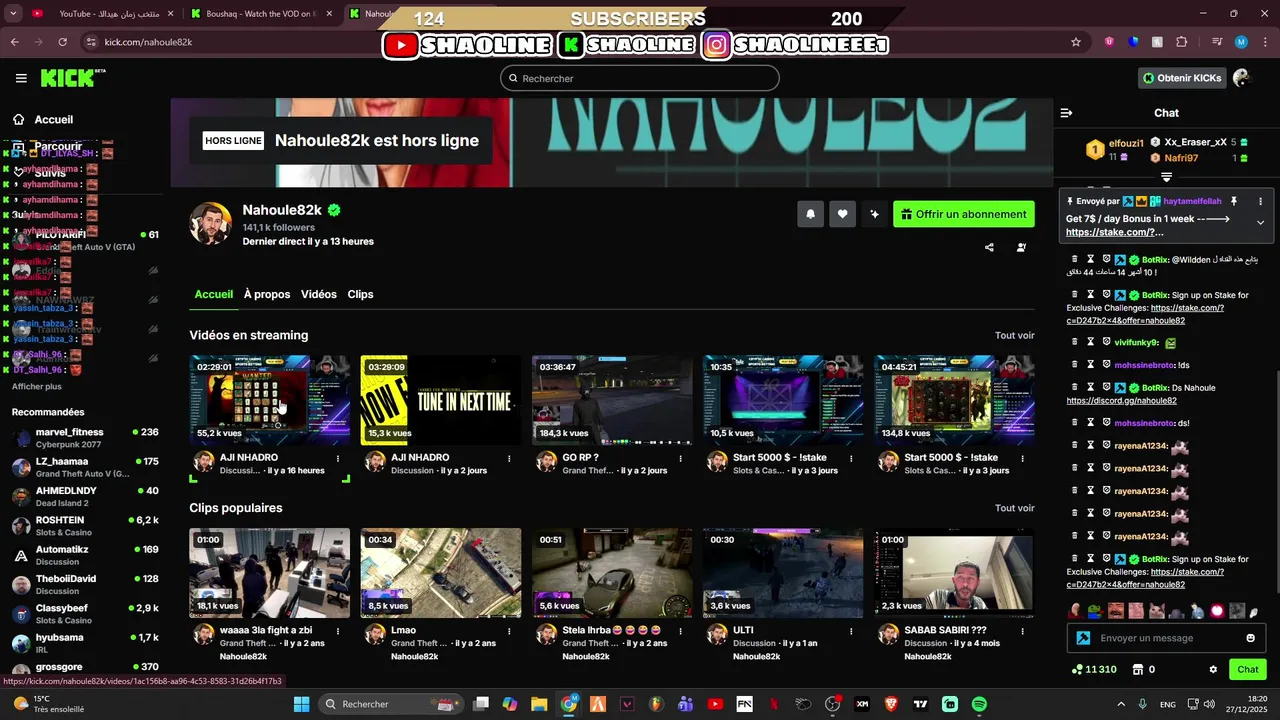Click the pin icon on pinned message

click(x=1234, y=201)
